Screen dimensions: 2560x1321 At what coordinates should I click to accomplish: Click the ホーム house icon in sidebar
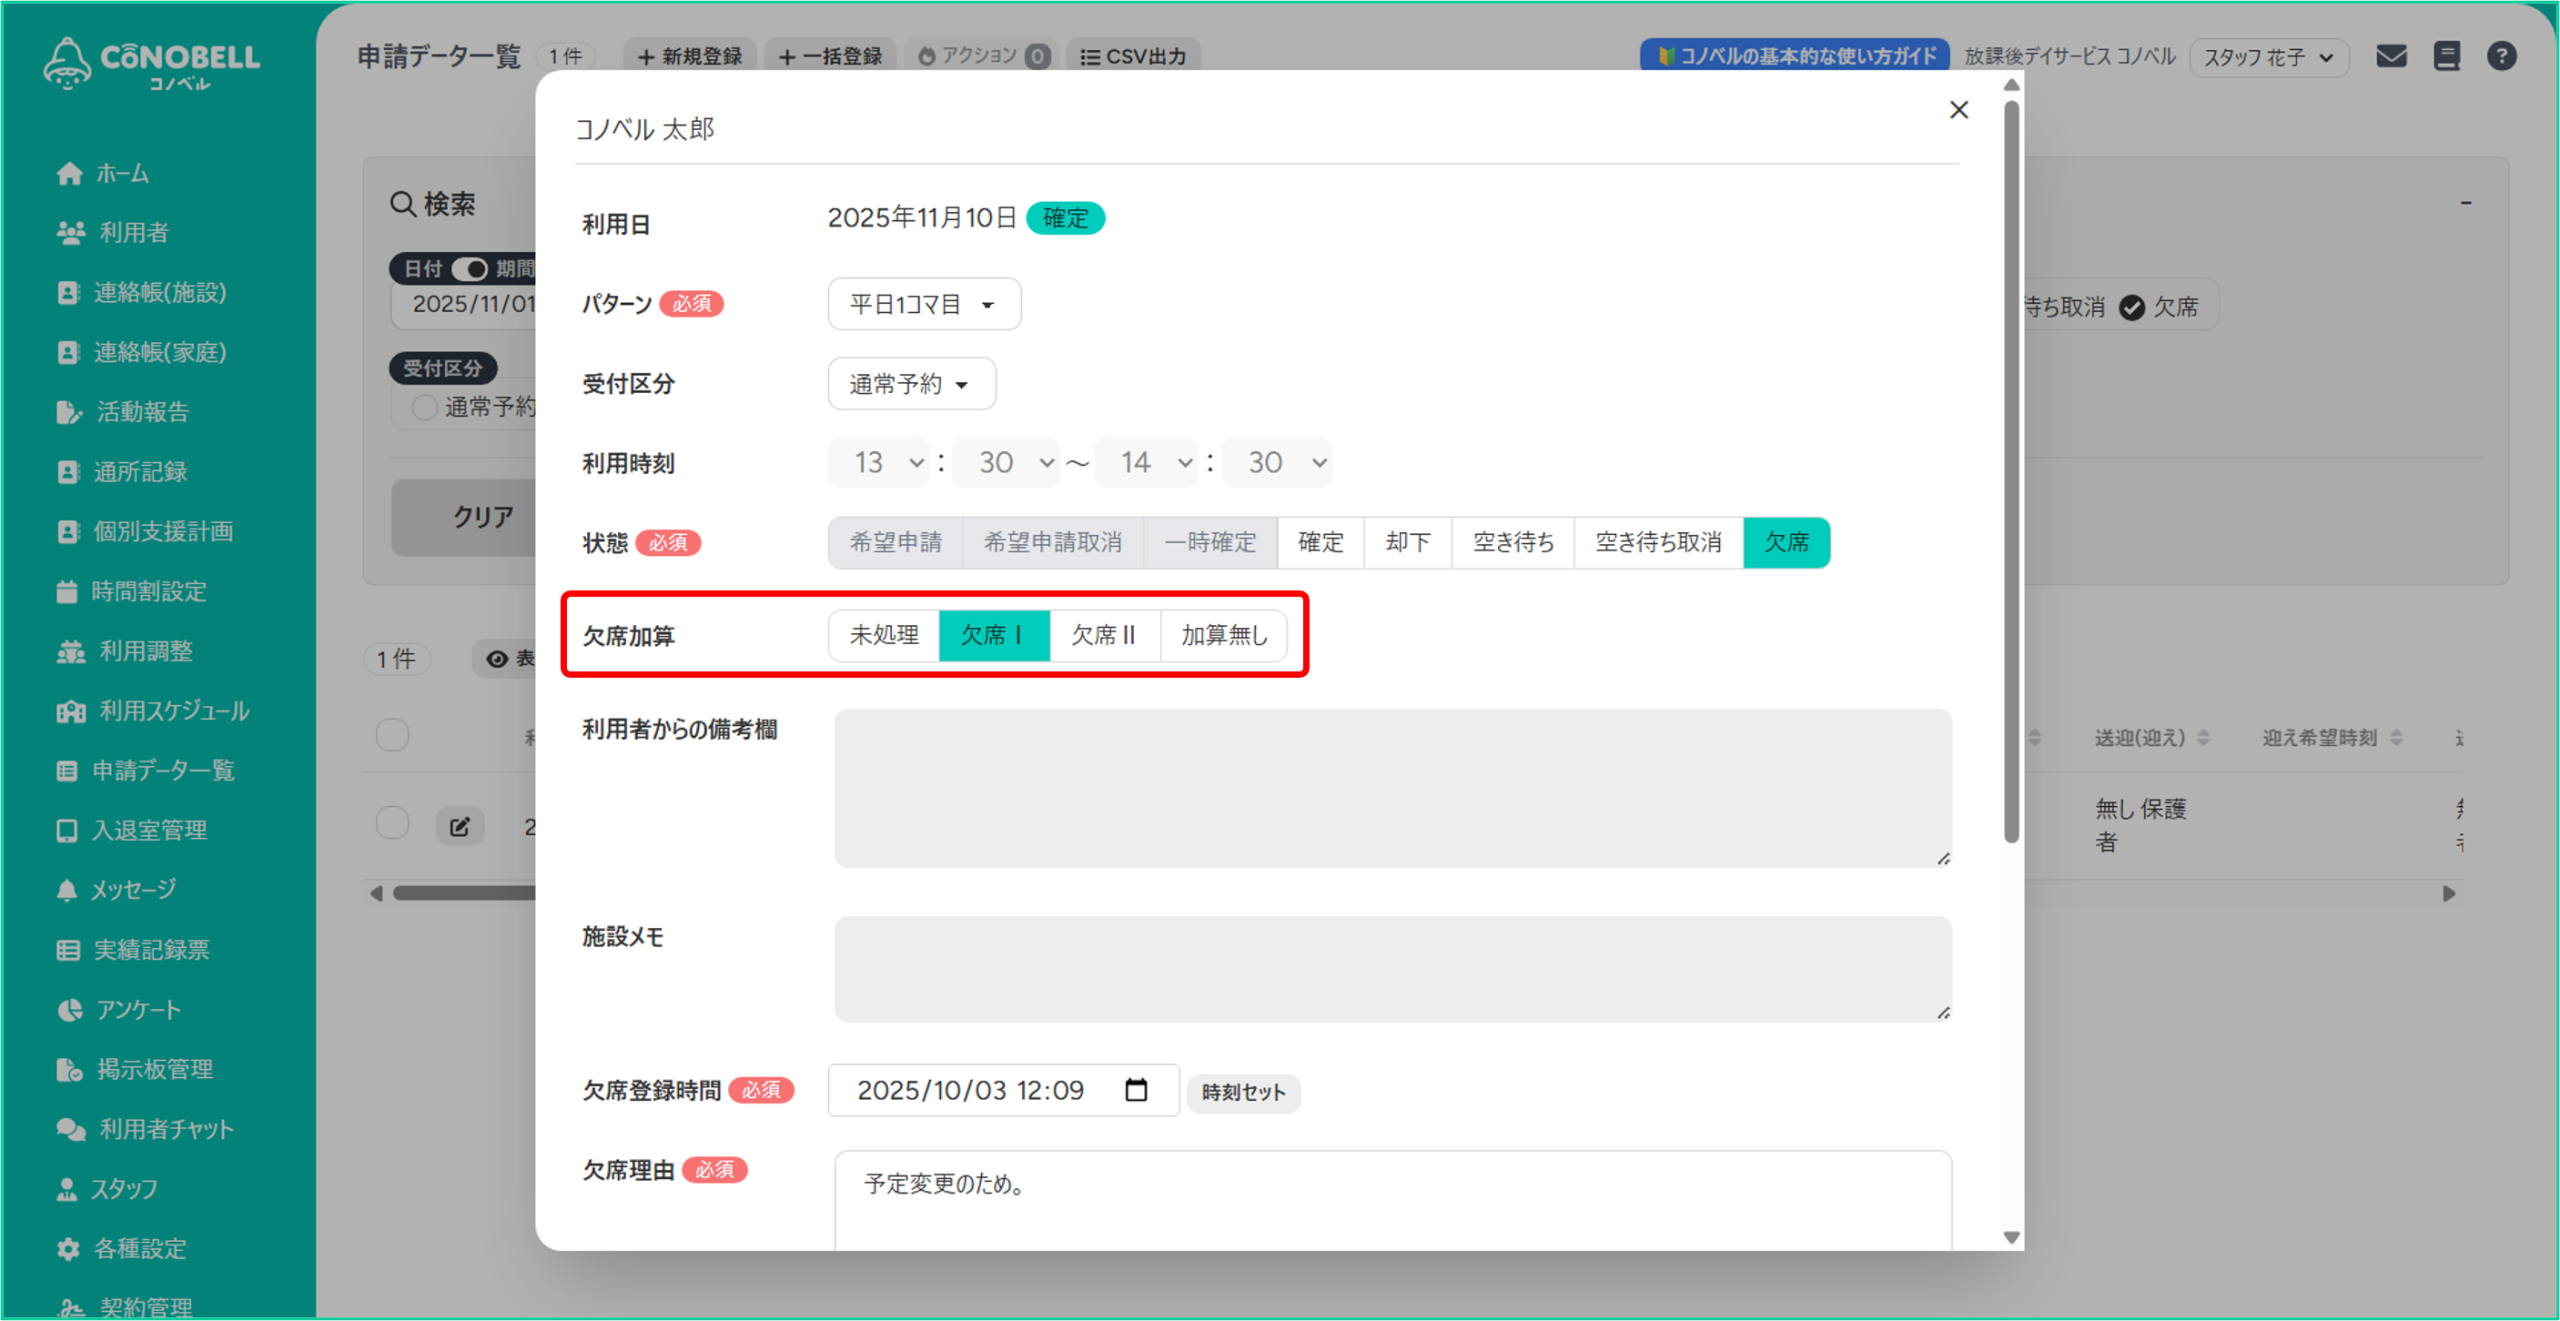coord(69,174)
